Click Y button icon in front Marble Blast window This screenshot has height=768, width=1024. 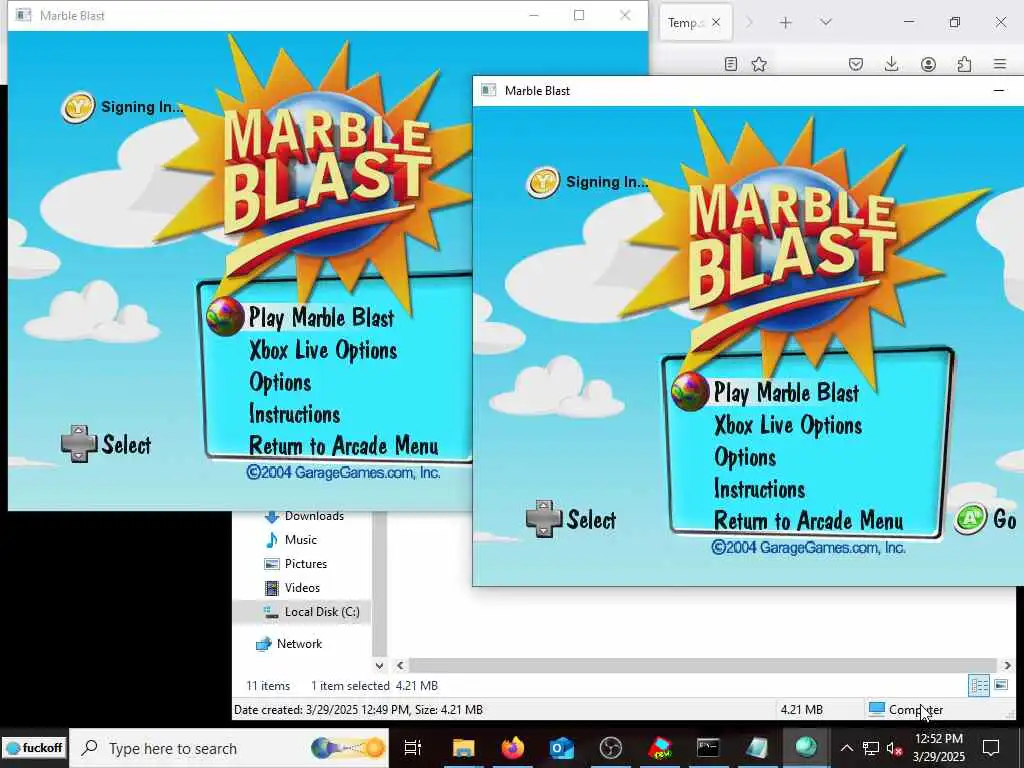[x=543, y=182]
